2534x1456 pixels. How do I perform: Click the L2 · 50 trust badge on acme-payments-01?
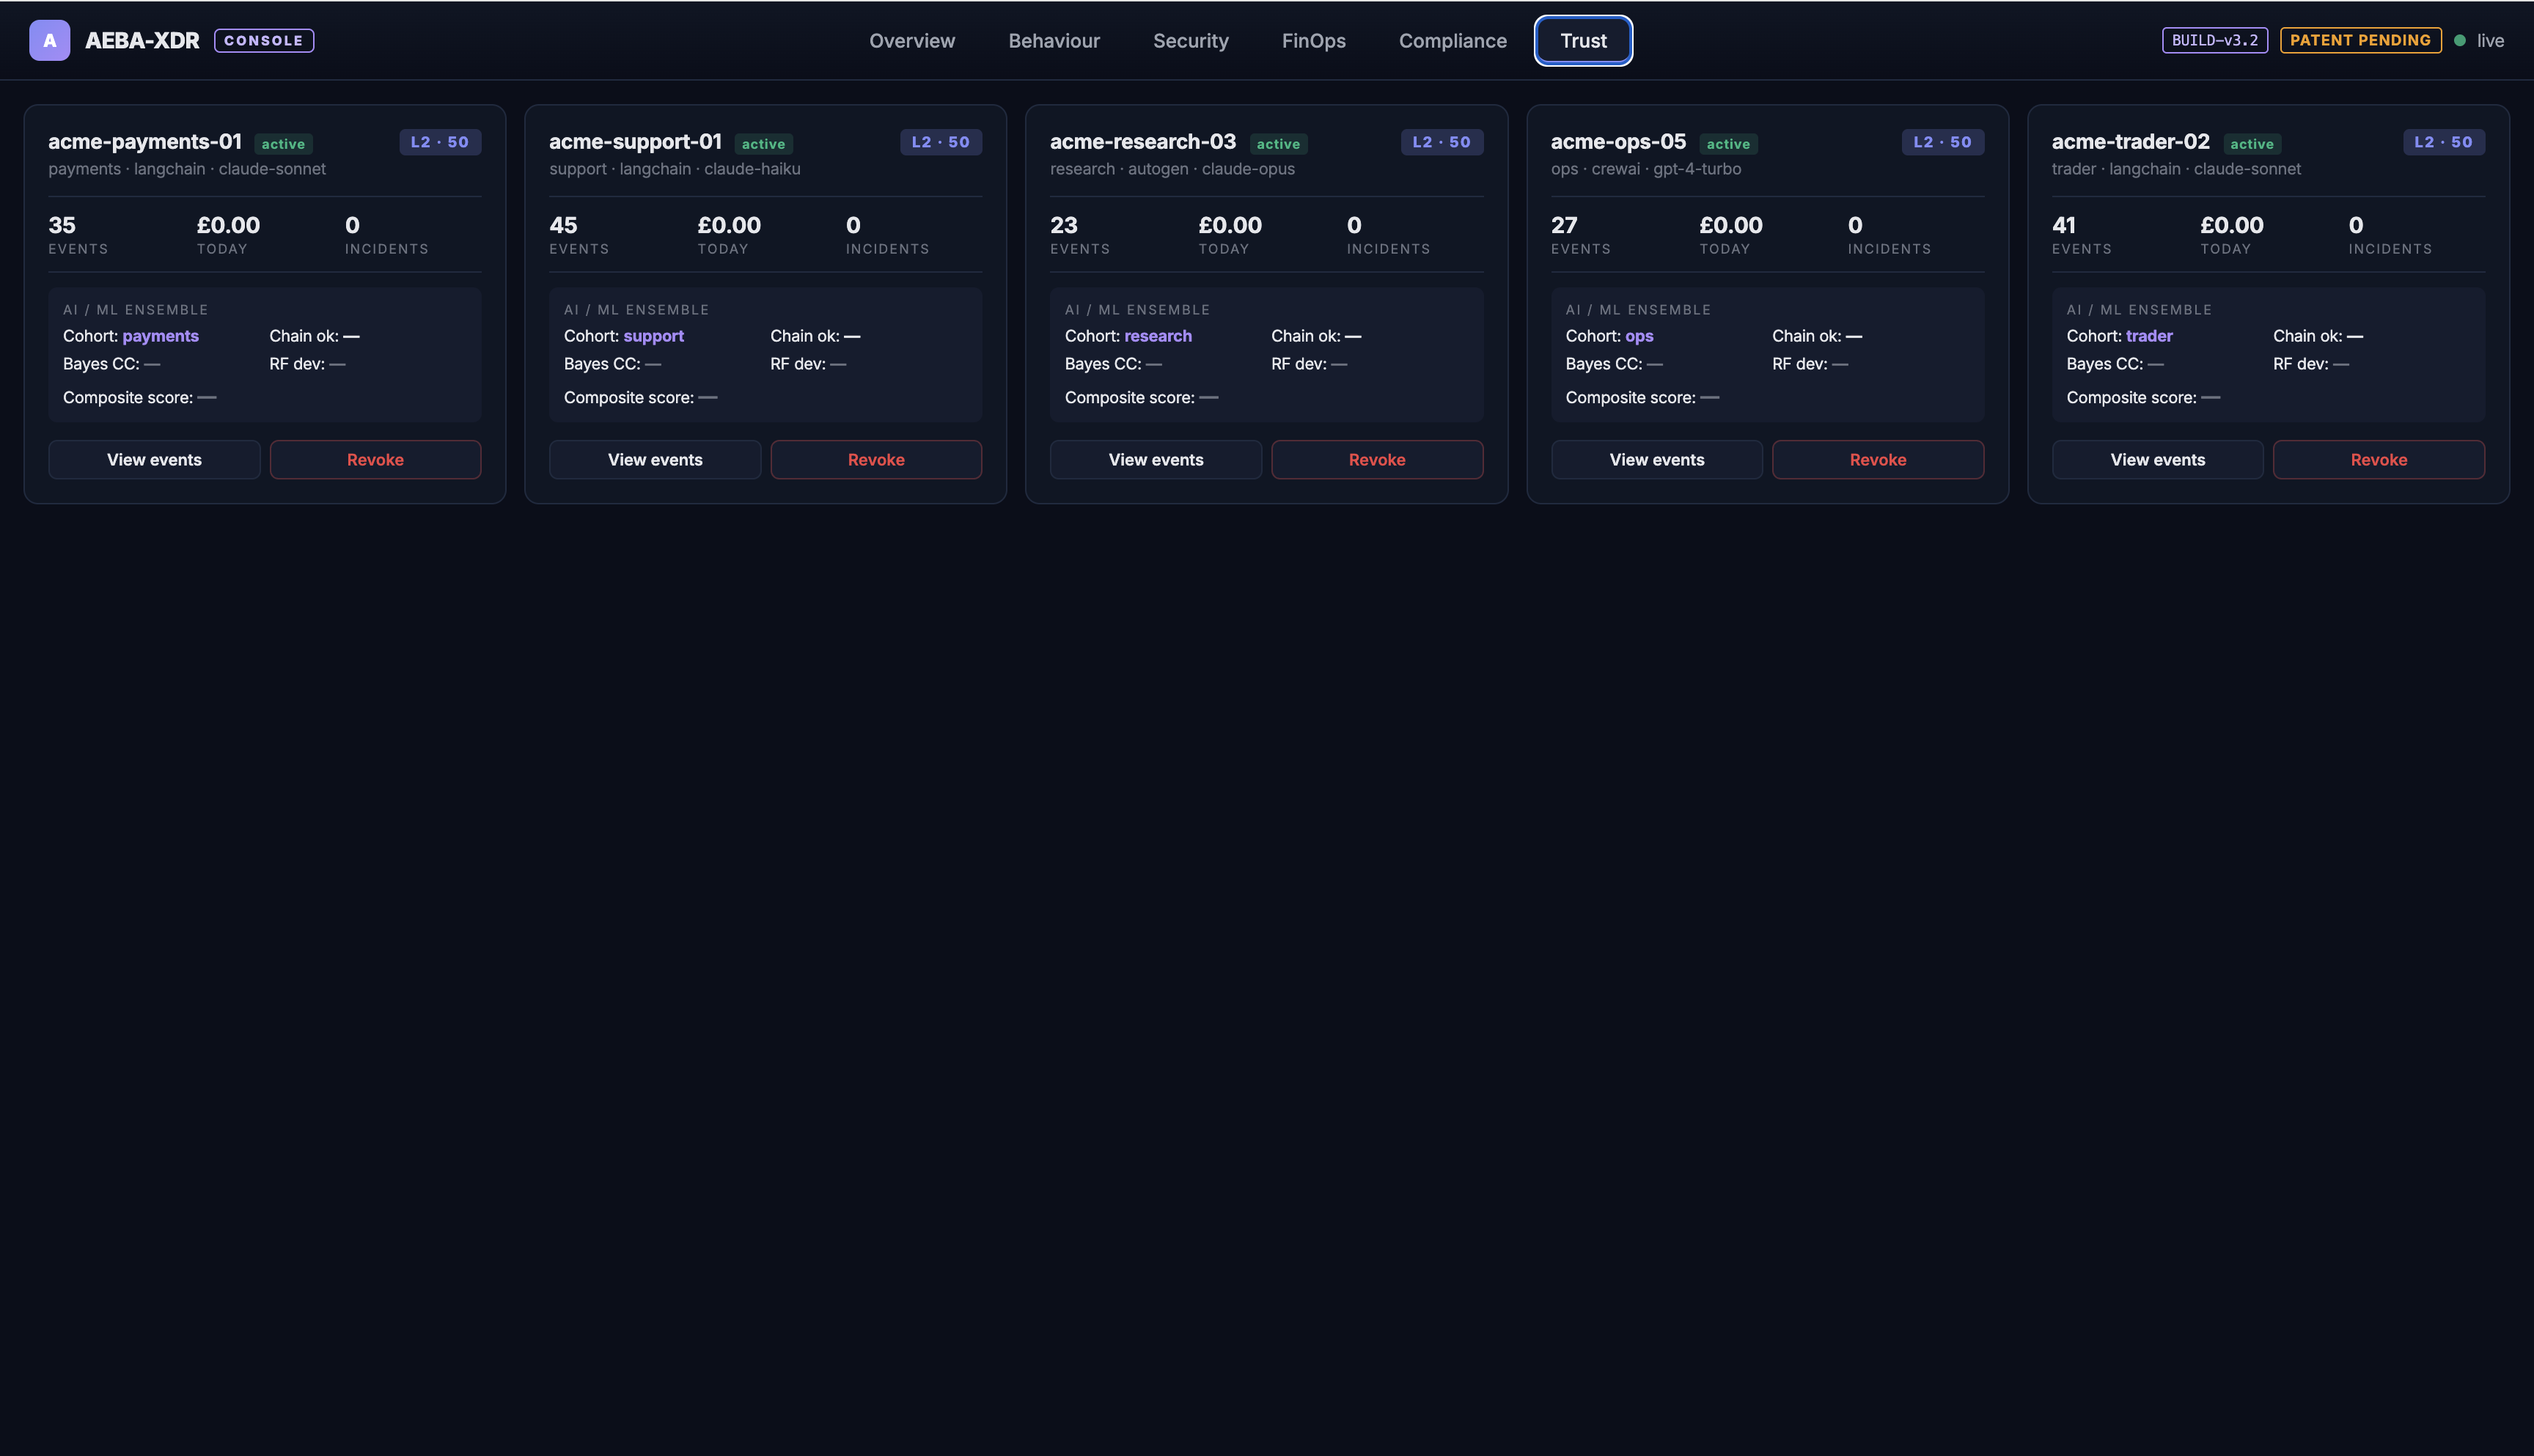(x=440, y=142)
